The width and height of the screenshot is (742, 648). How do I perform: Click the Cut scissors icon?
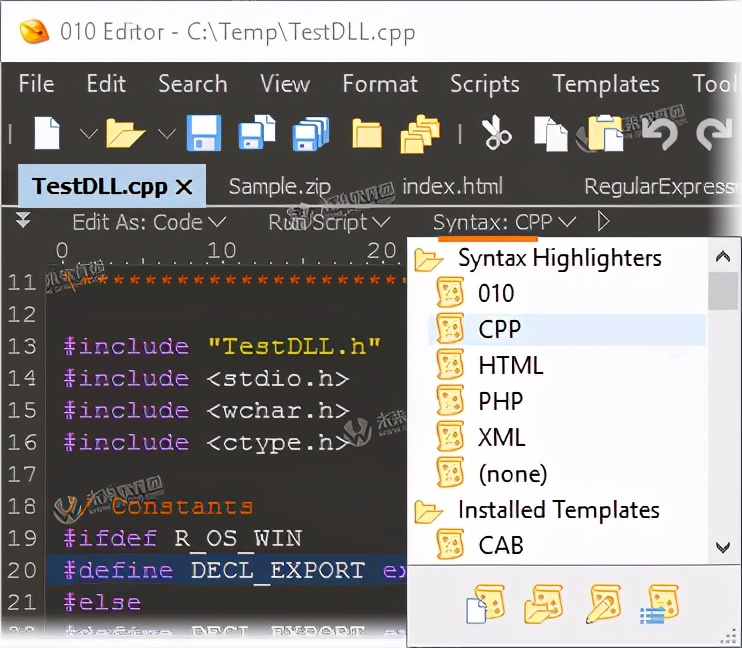click(x=496, y=132)
